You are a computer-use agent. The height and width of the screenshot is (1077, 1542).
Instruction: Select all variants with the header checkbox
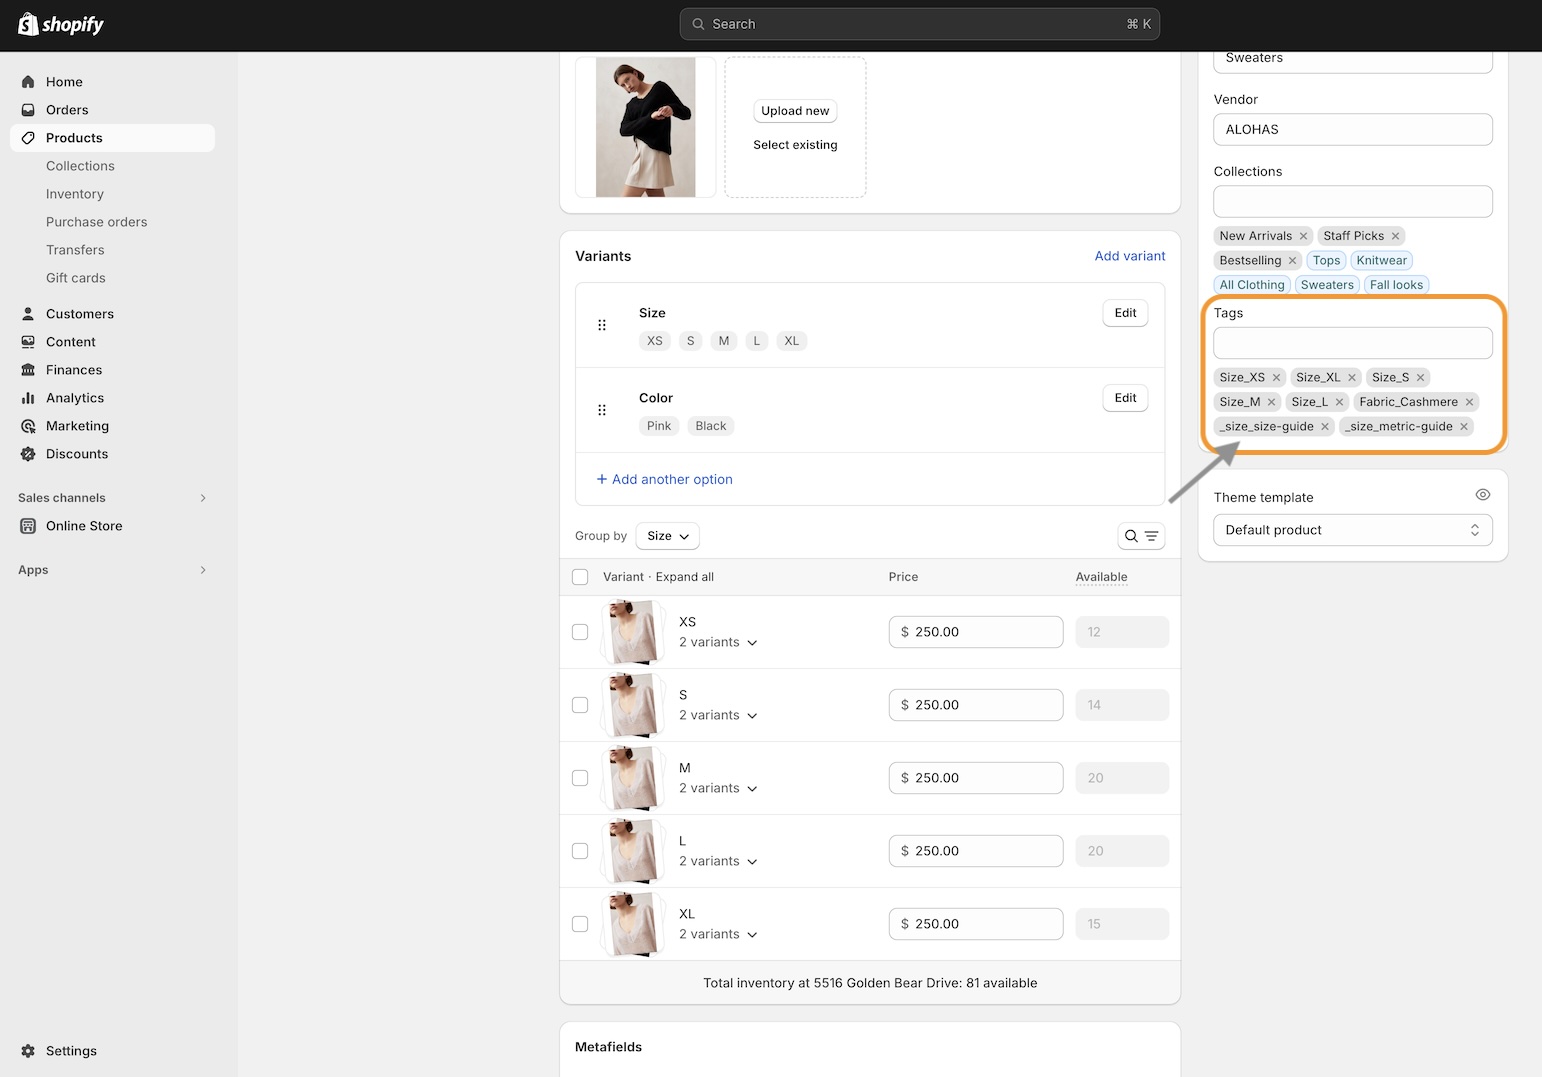[580, 577]
